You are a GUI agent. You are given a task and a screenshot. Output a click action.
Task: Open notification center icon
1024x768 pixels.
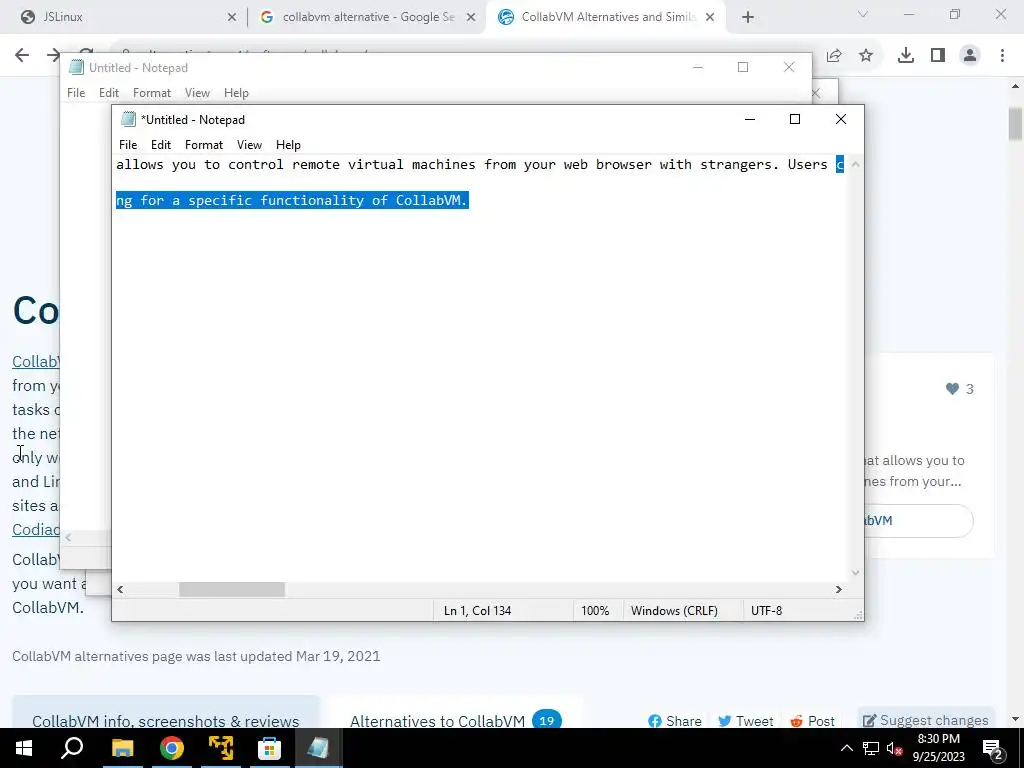(992, 749)
